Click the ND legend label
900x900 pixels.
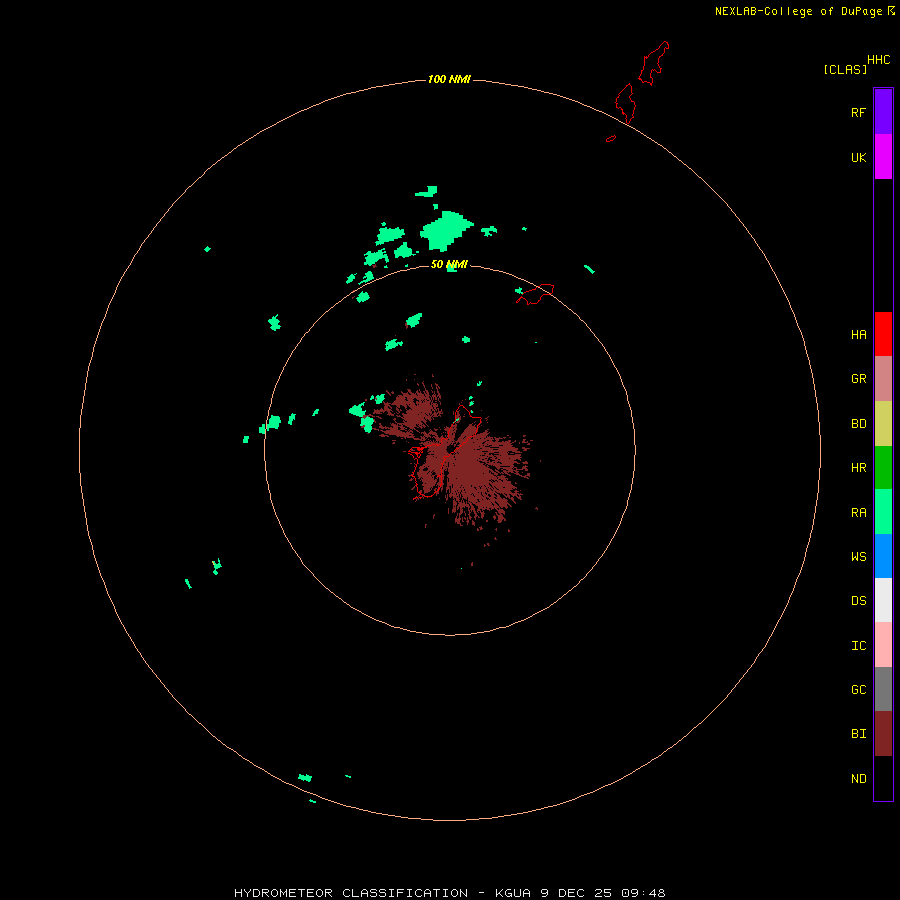[858, 779]
